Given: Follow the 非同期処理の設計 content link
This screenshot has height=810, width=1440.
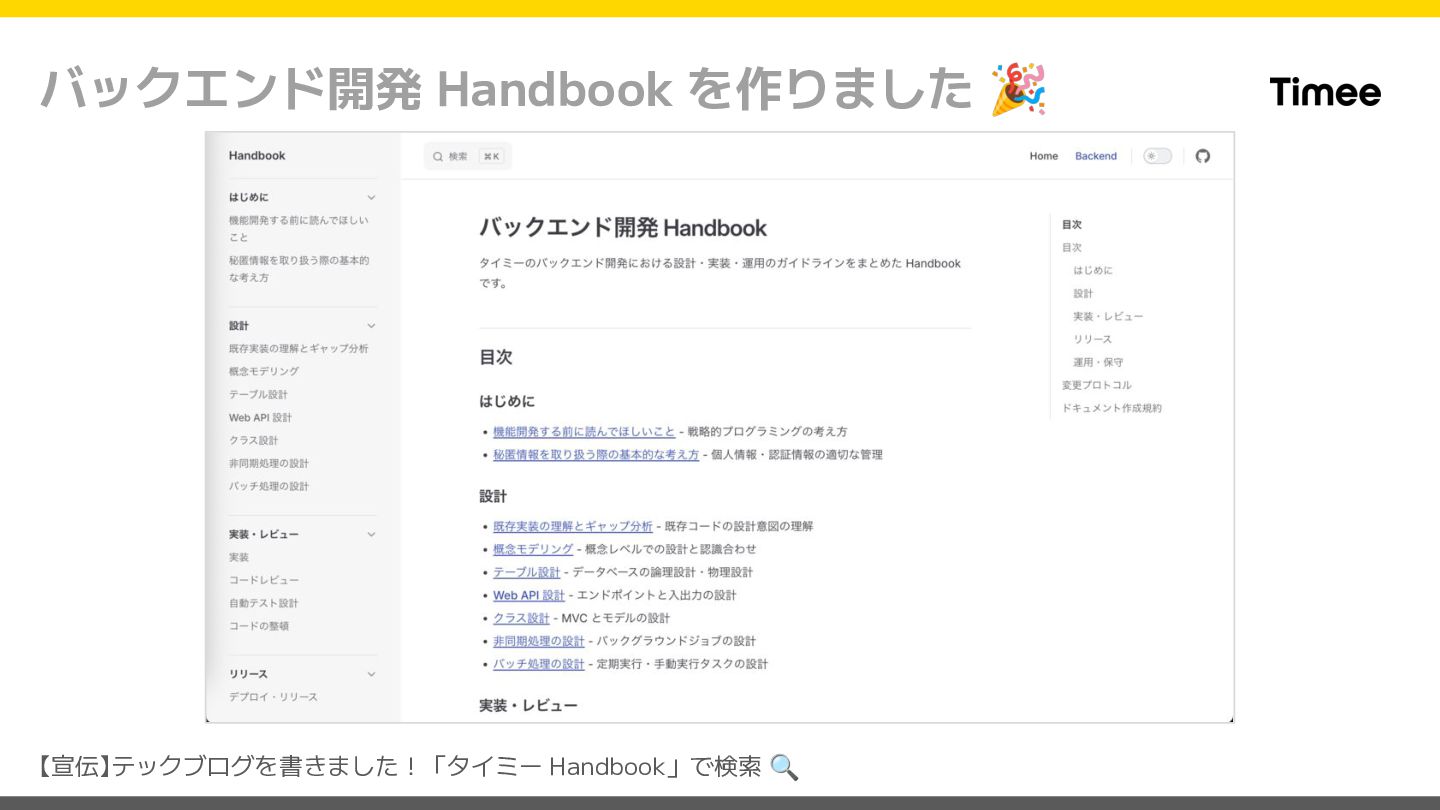Looking at the screenshot, I should pos(539,642).
